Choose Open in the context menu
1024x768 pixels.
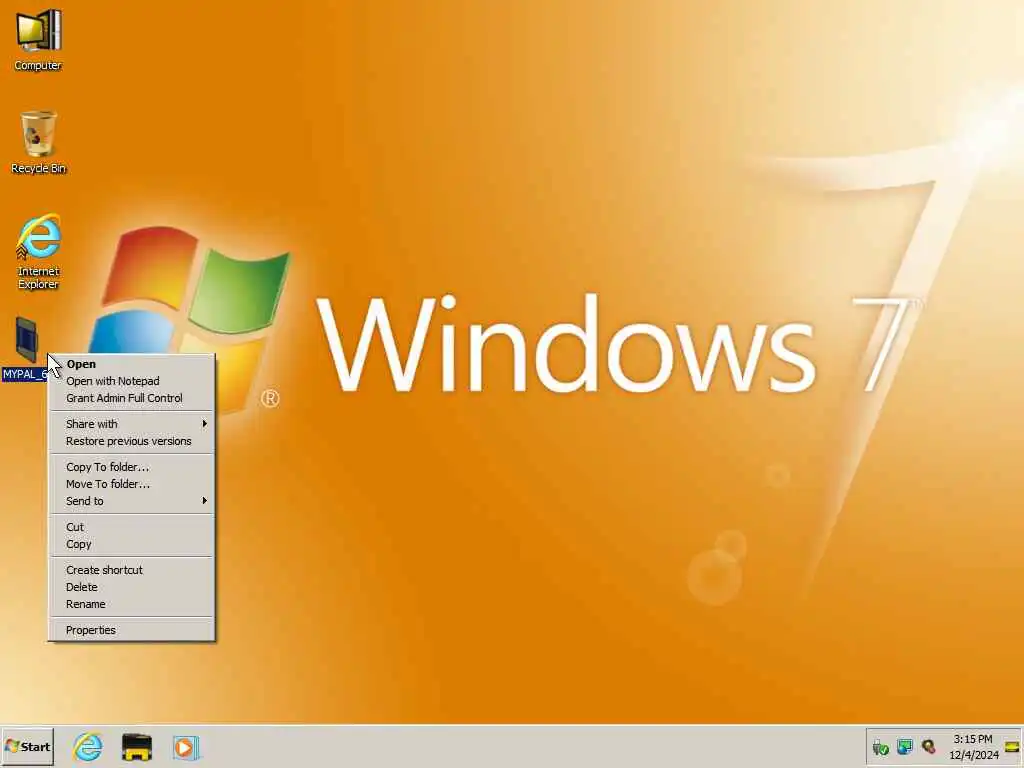pos(132,364)
